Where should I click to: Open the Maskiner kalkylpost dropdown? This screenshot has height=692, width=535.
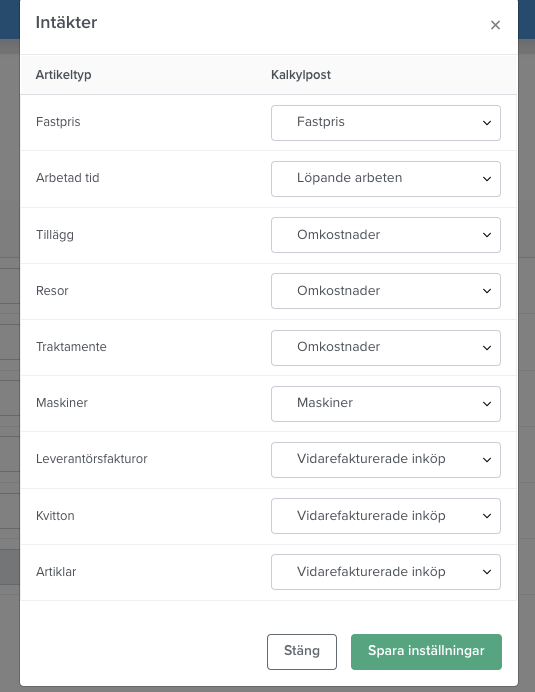coord(386,404)
